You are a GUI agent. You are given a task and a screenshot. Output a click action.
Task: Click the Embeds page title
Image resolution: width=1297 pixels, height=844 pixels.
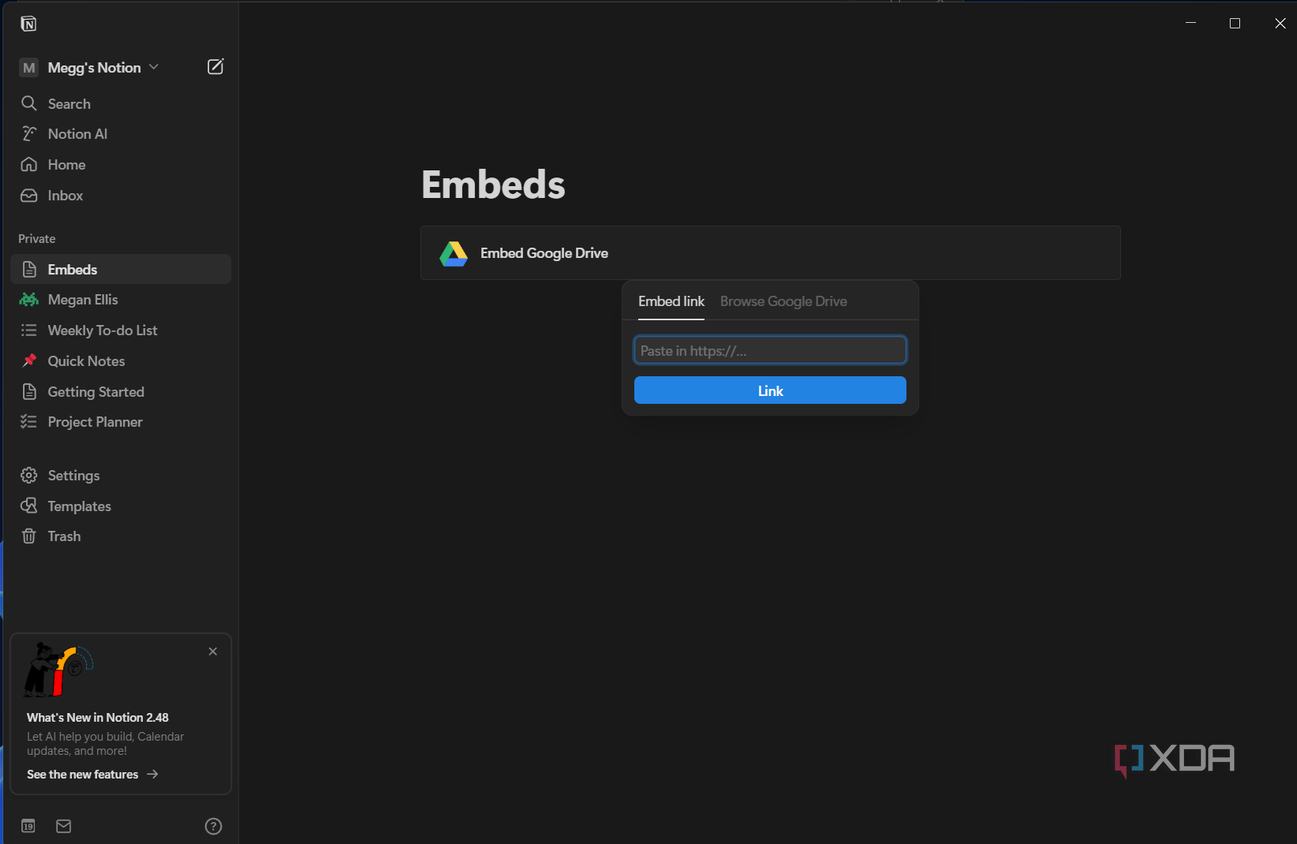[493, 185]
